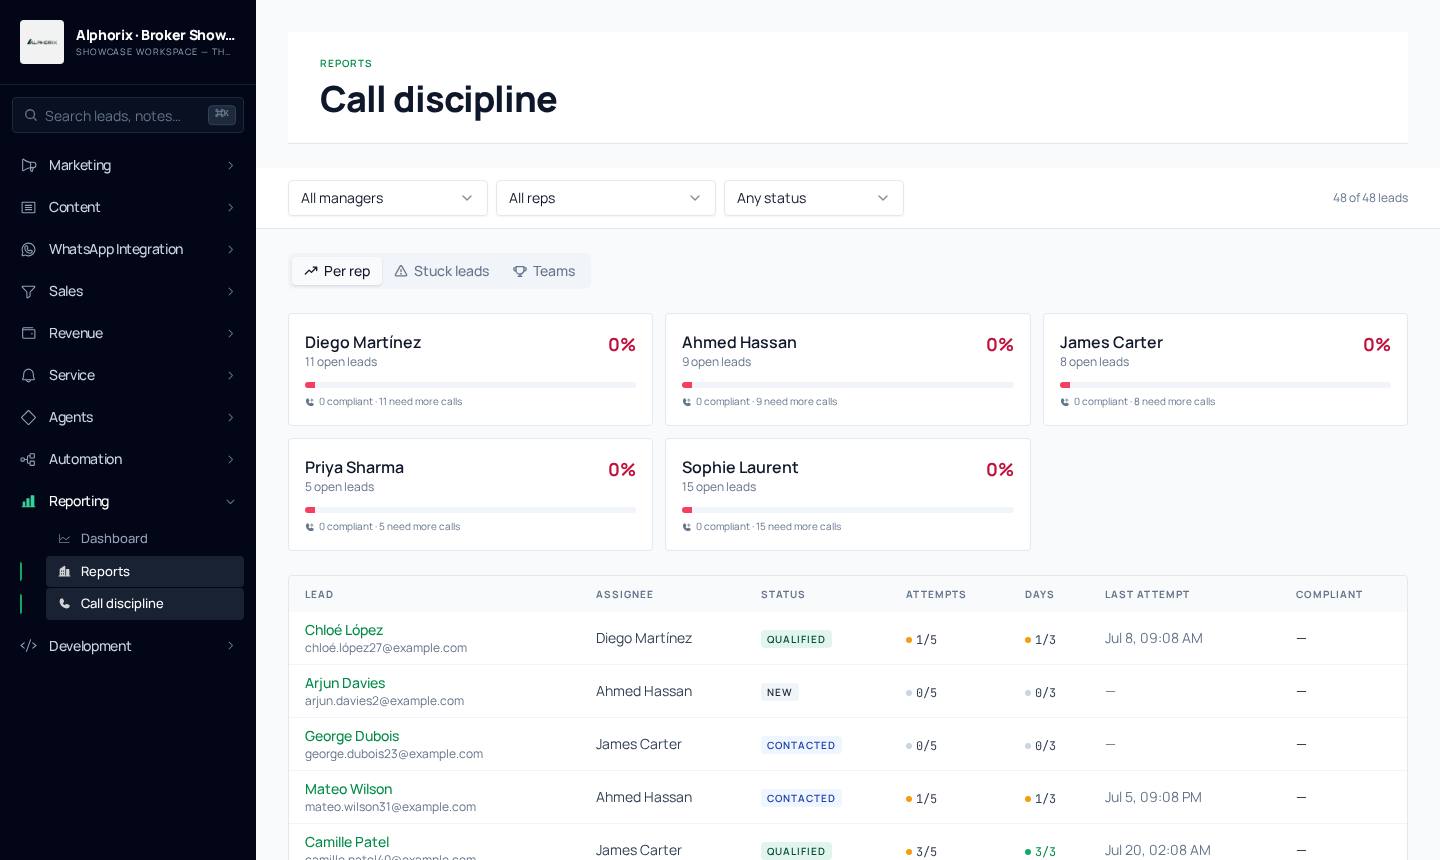
Task: Click the Last Attempt column header
Action: [x=1147, y=595]
